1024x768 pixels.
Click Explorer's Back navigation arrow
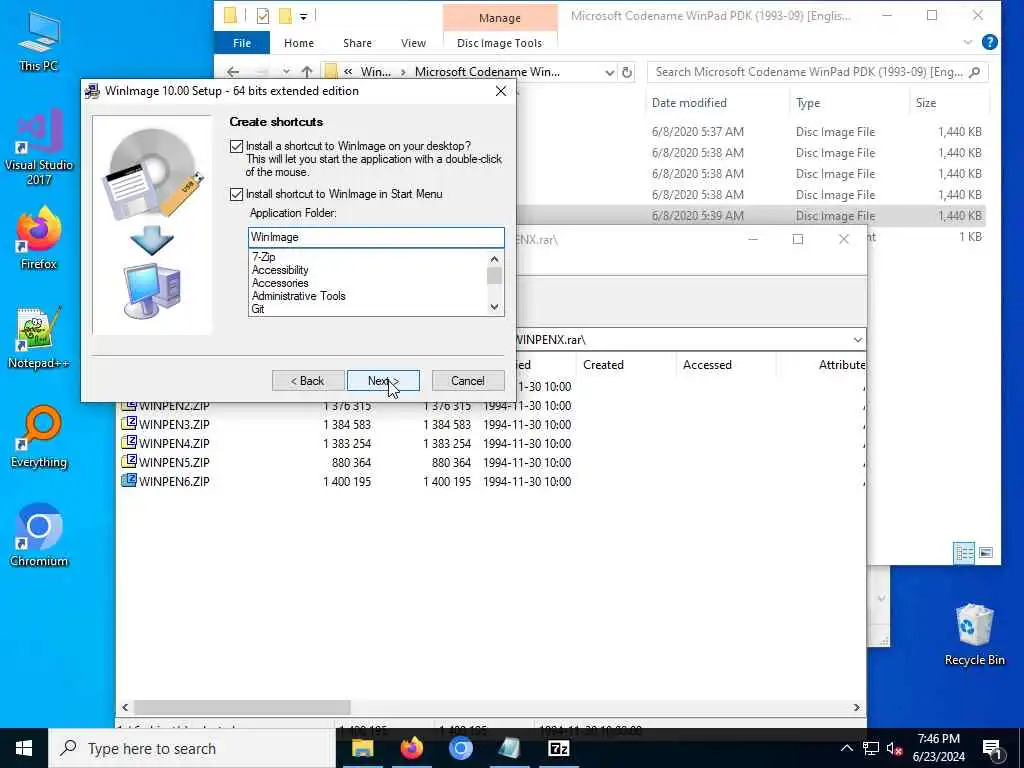pos(233,72)
